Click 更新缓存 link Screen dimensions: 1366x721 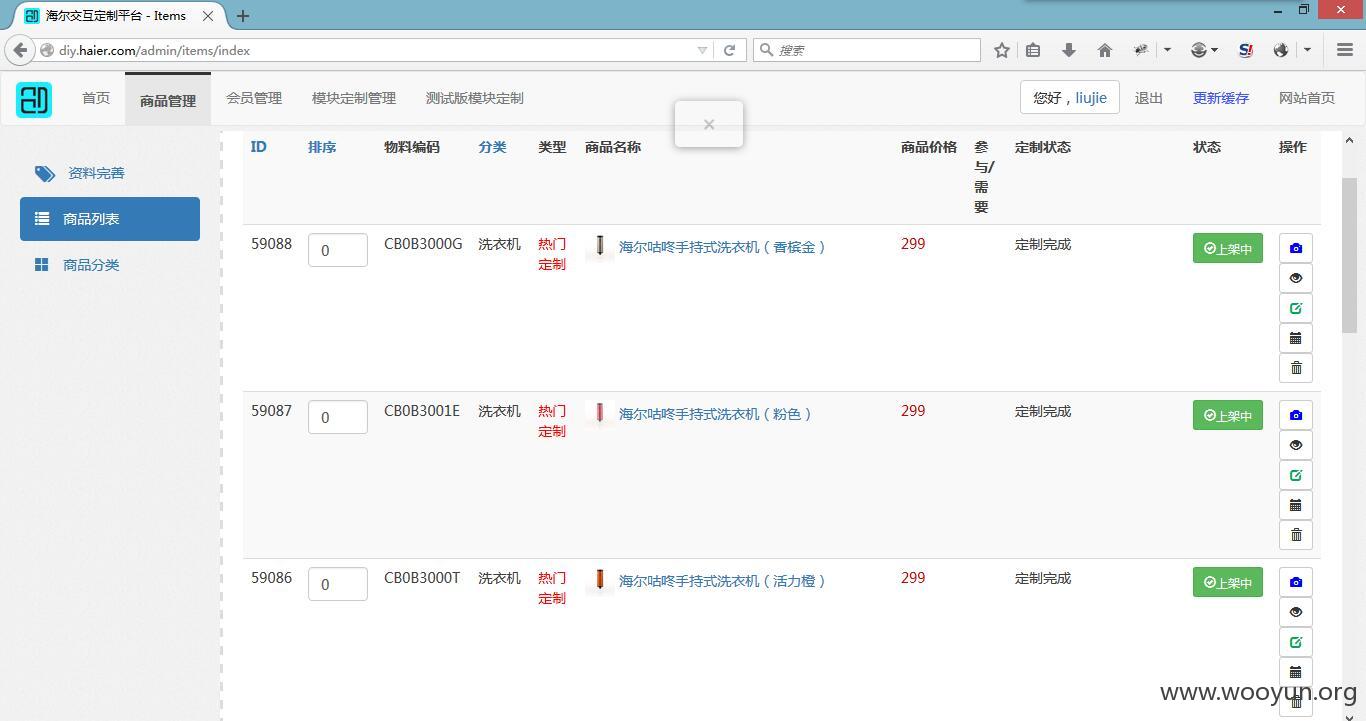click(x=1221, y=98)
